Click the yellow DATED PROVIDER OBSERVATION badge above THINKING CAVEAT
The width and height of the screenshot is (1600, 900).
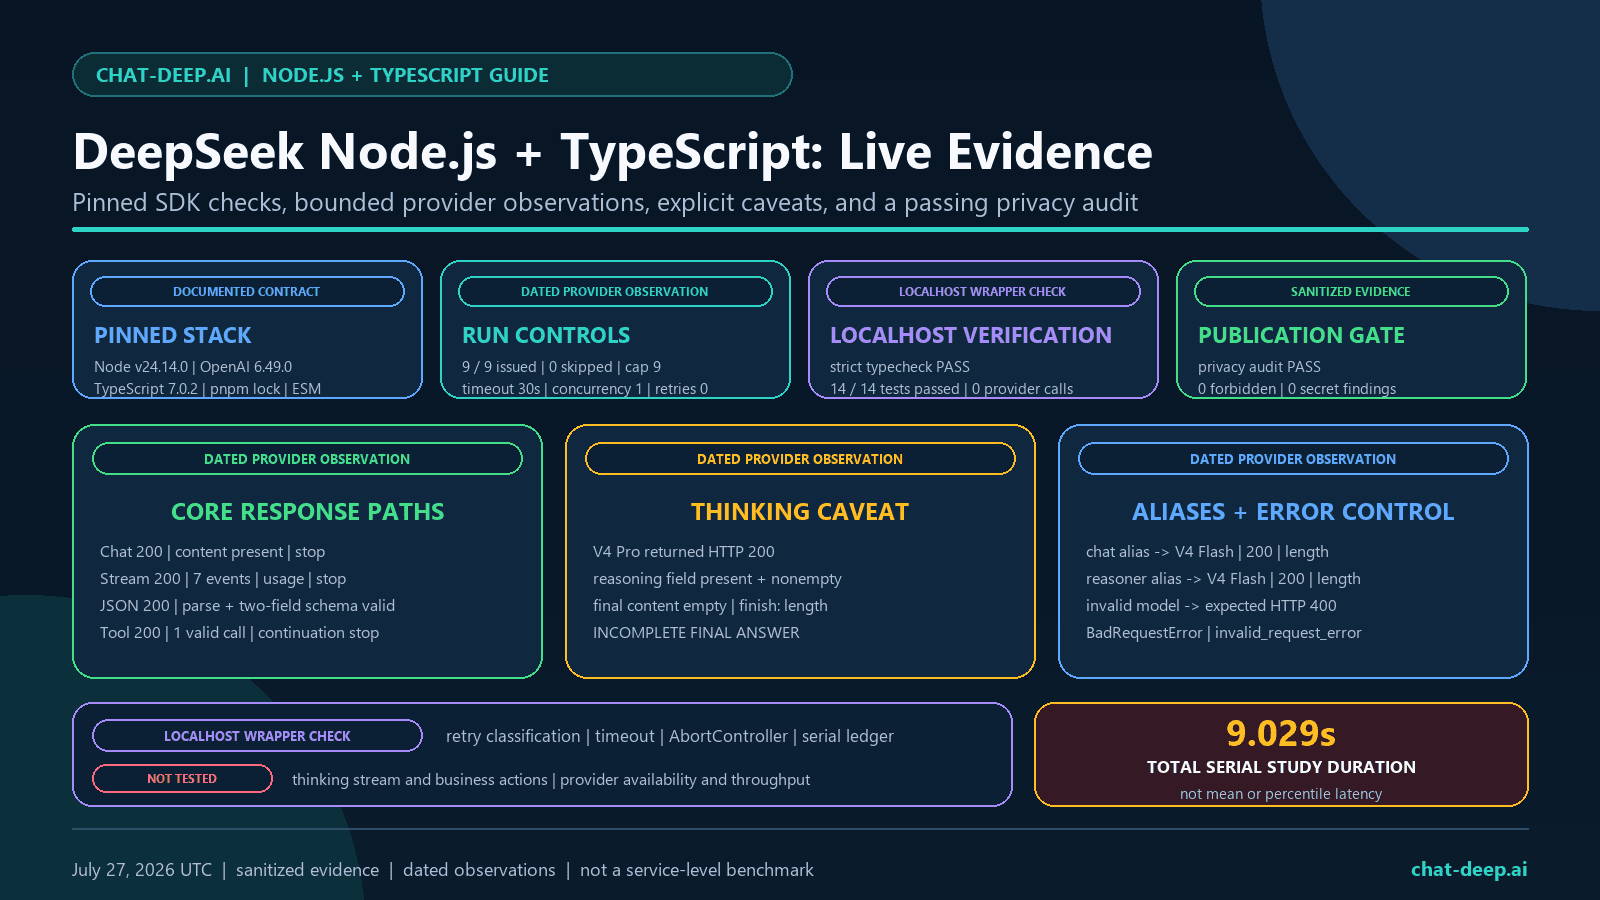tap(800, 459)
